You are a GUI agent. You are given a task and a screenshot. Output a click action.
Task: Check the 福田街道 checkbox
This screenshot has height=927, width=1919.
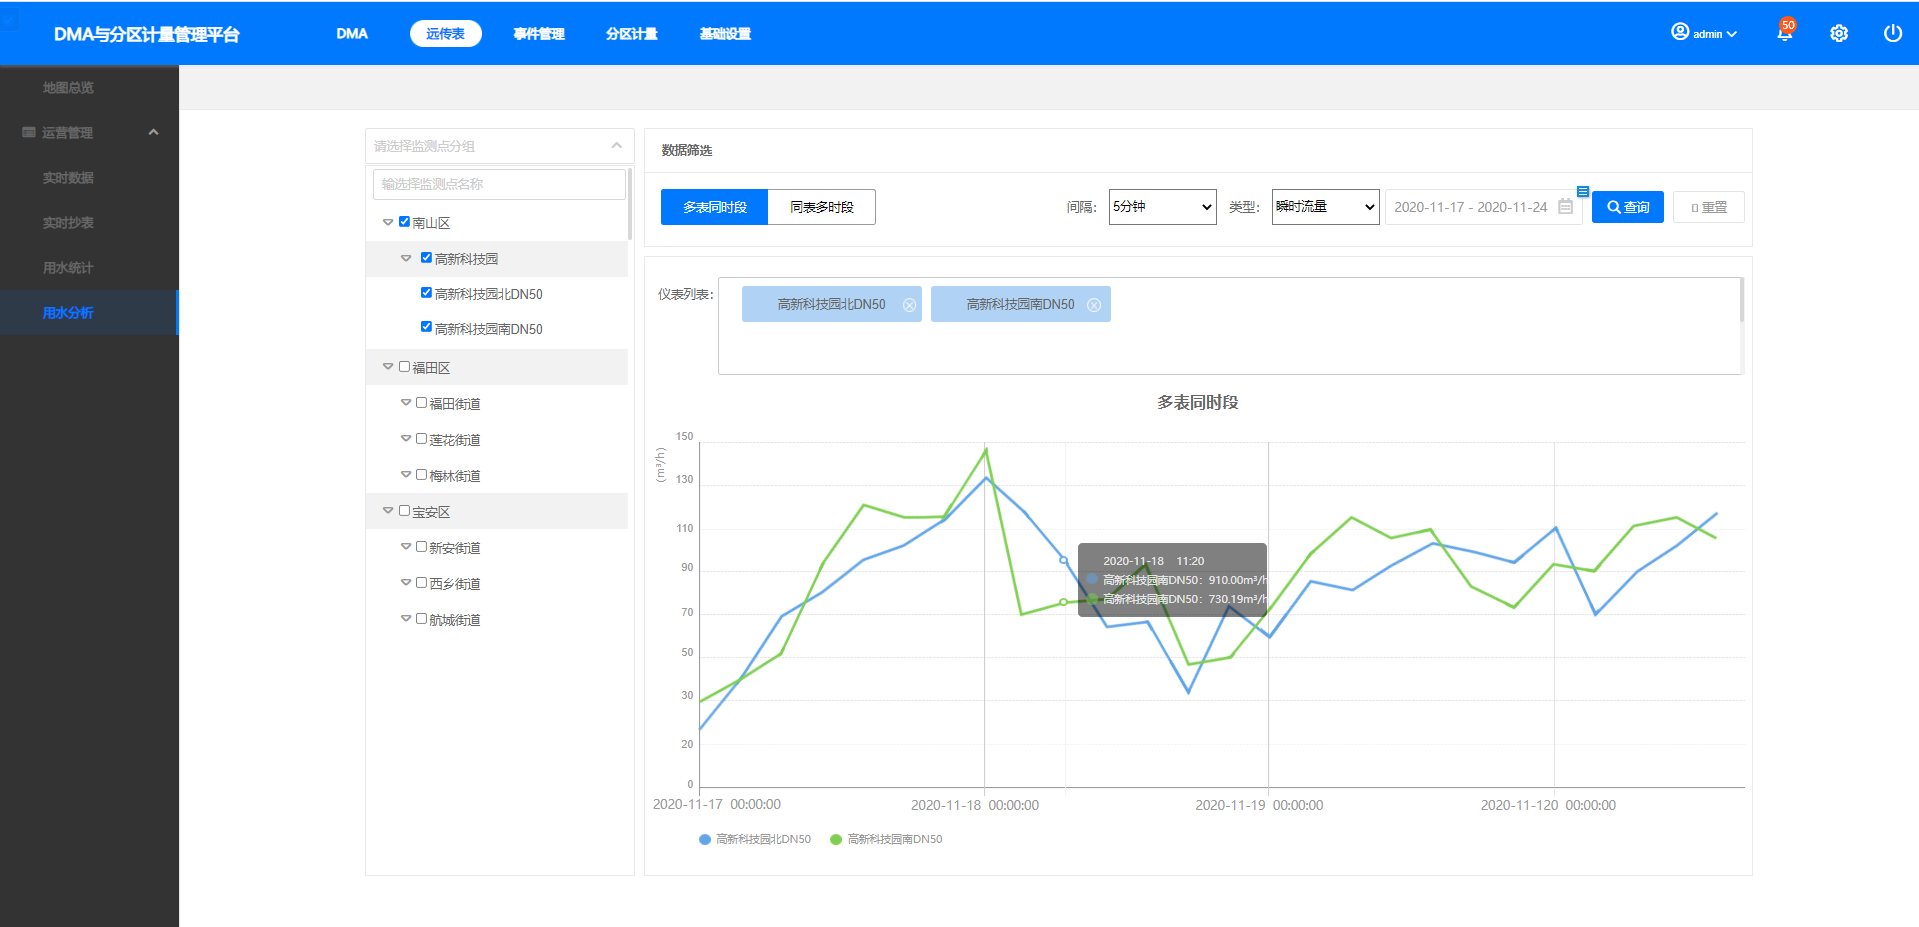[421, 403]
